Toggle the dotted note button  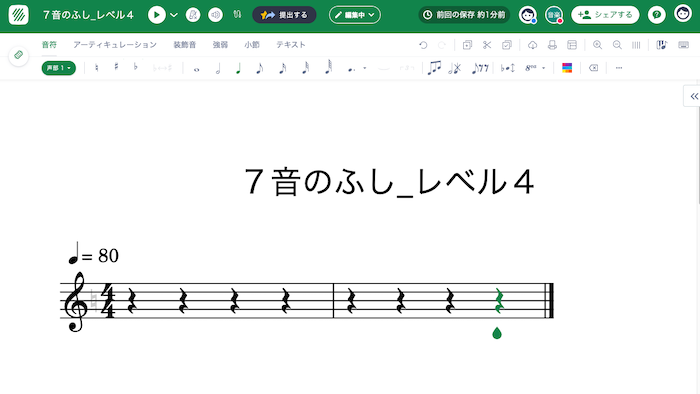pos(352,69)
